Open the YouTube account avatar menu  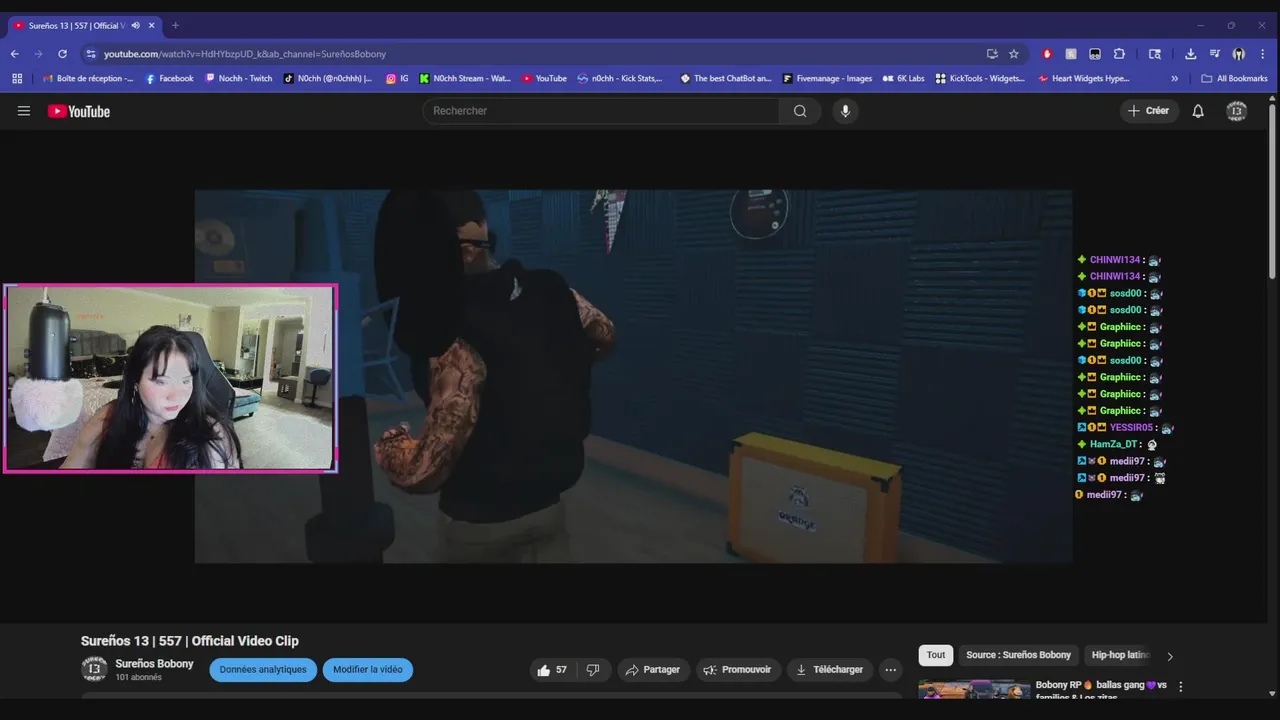[1237, 111]
